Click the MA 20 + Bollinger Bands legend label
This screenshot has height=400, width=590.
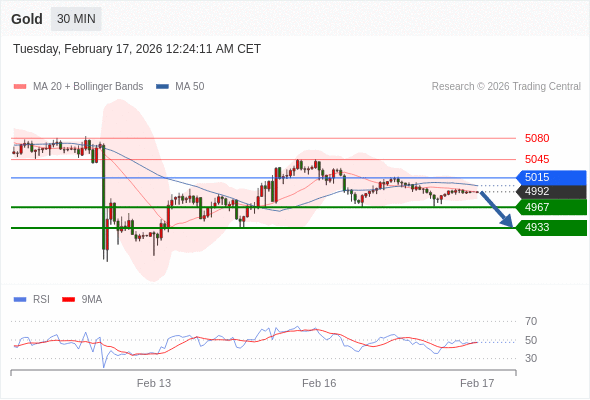click(88, 87)
